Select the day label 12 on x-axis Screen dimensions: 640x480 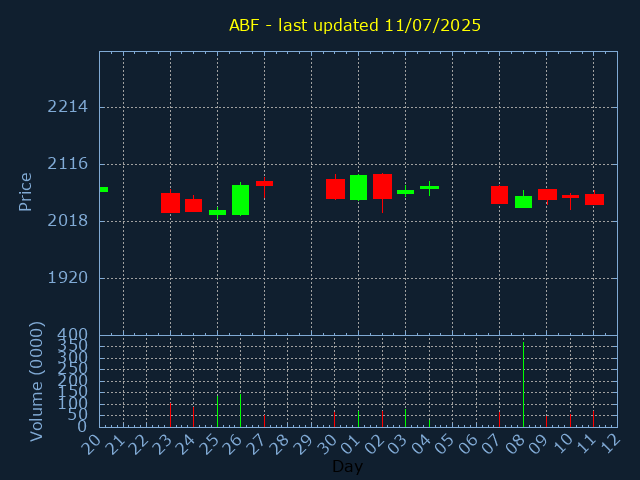pos(609,444)
